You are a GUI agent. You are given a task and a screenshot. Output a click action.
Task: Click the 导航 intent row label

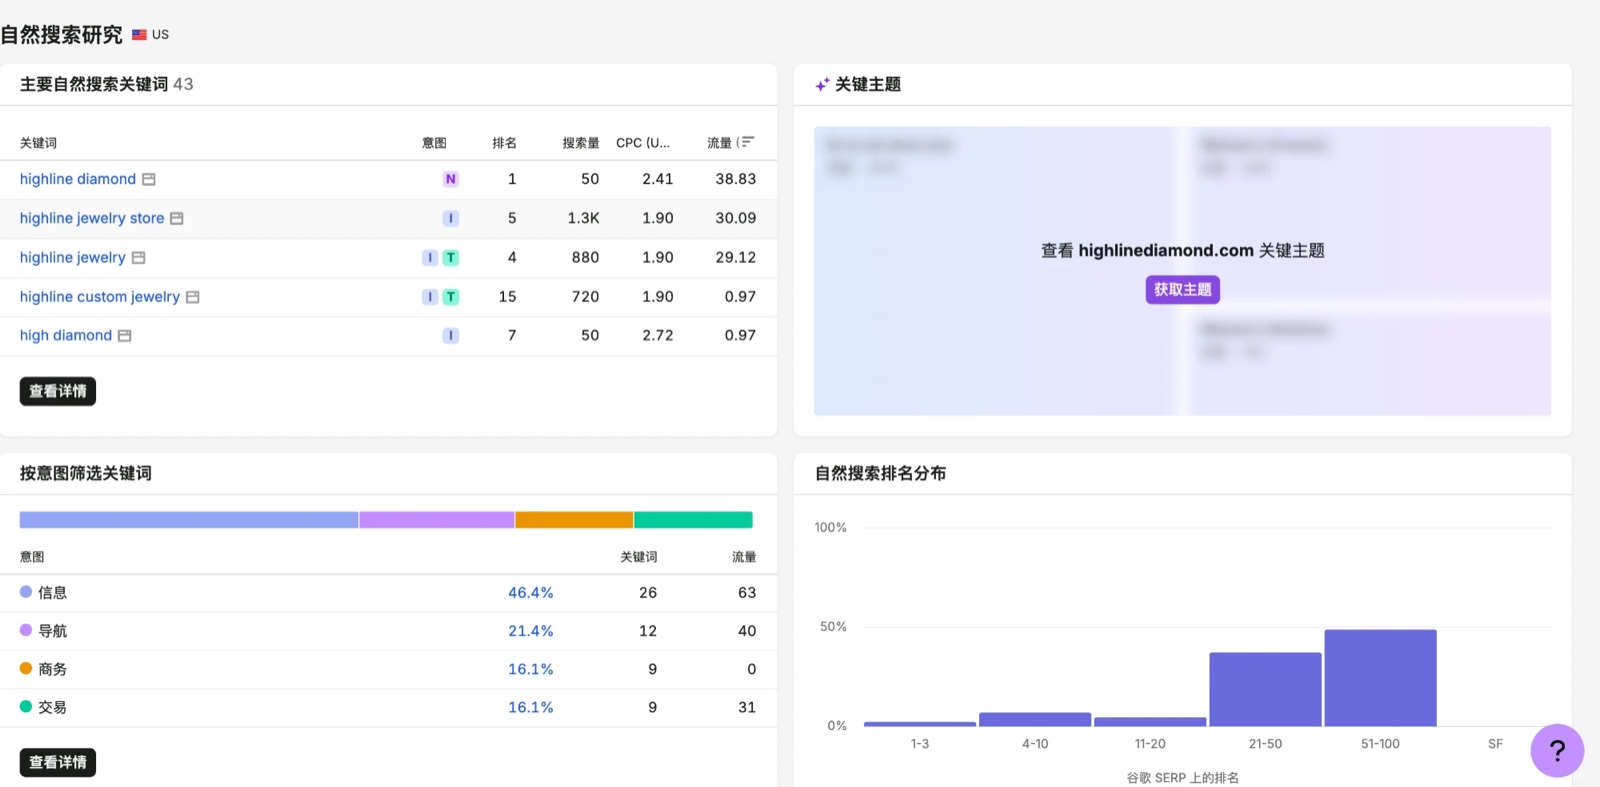tap(52, 631)
